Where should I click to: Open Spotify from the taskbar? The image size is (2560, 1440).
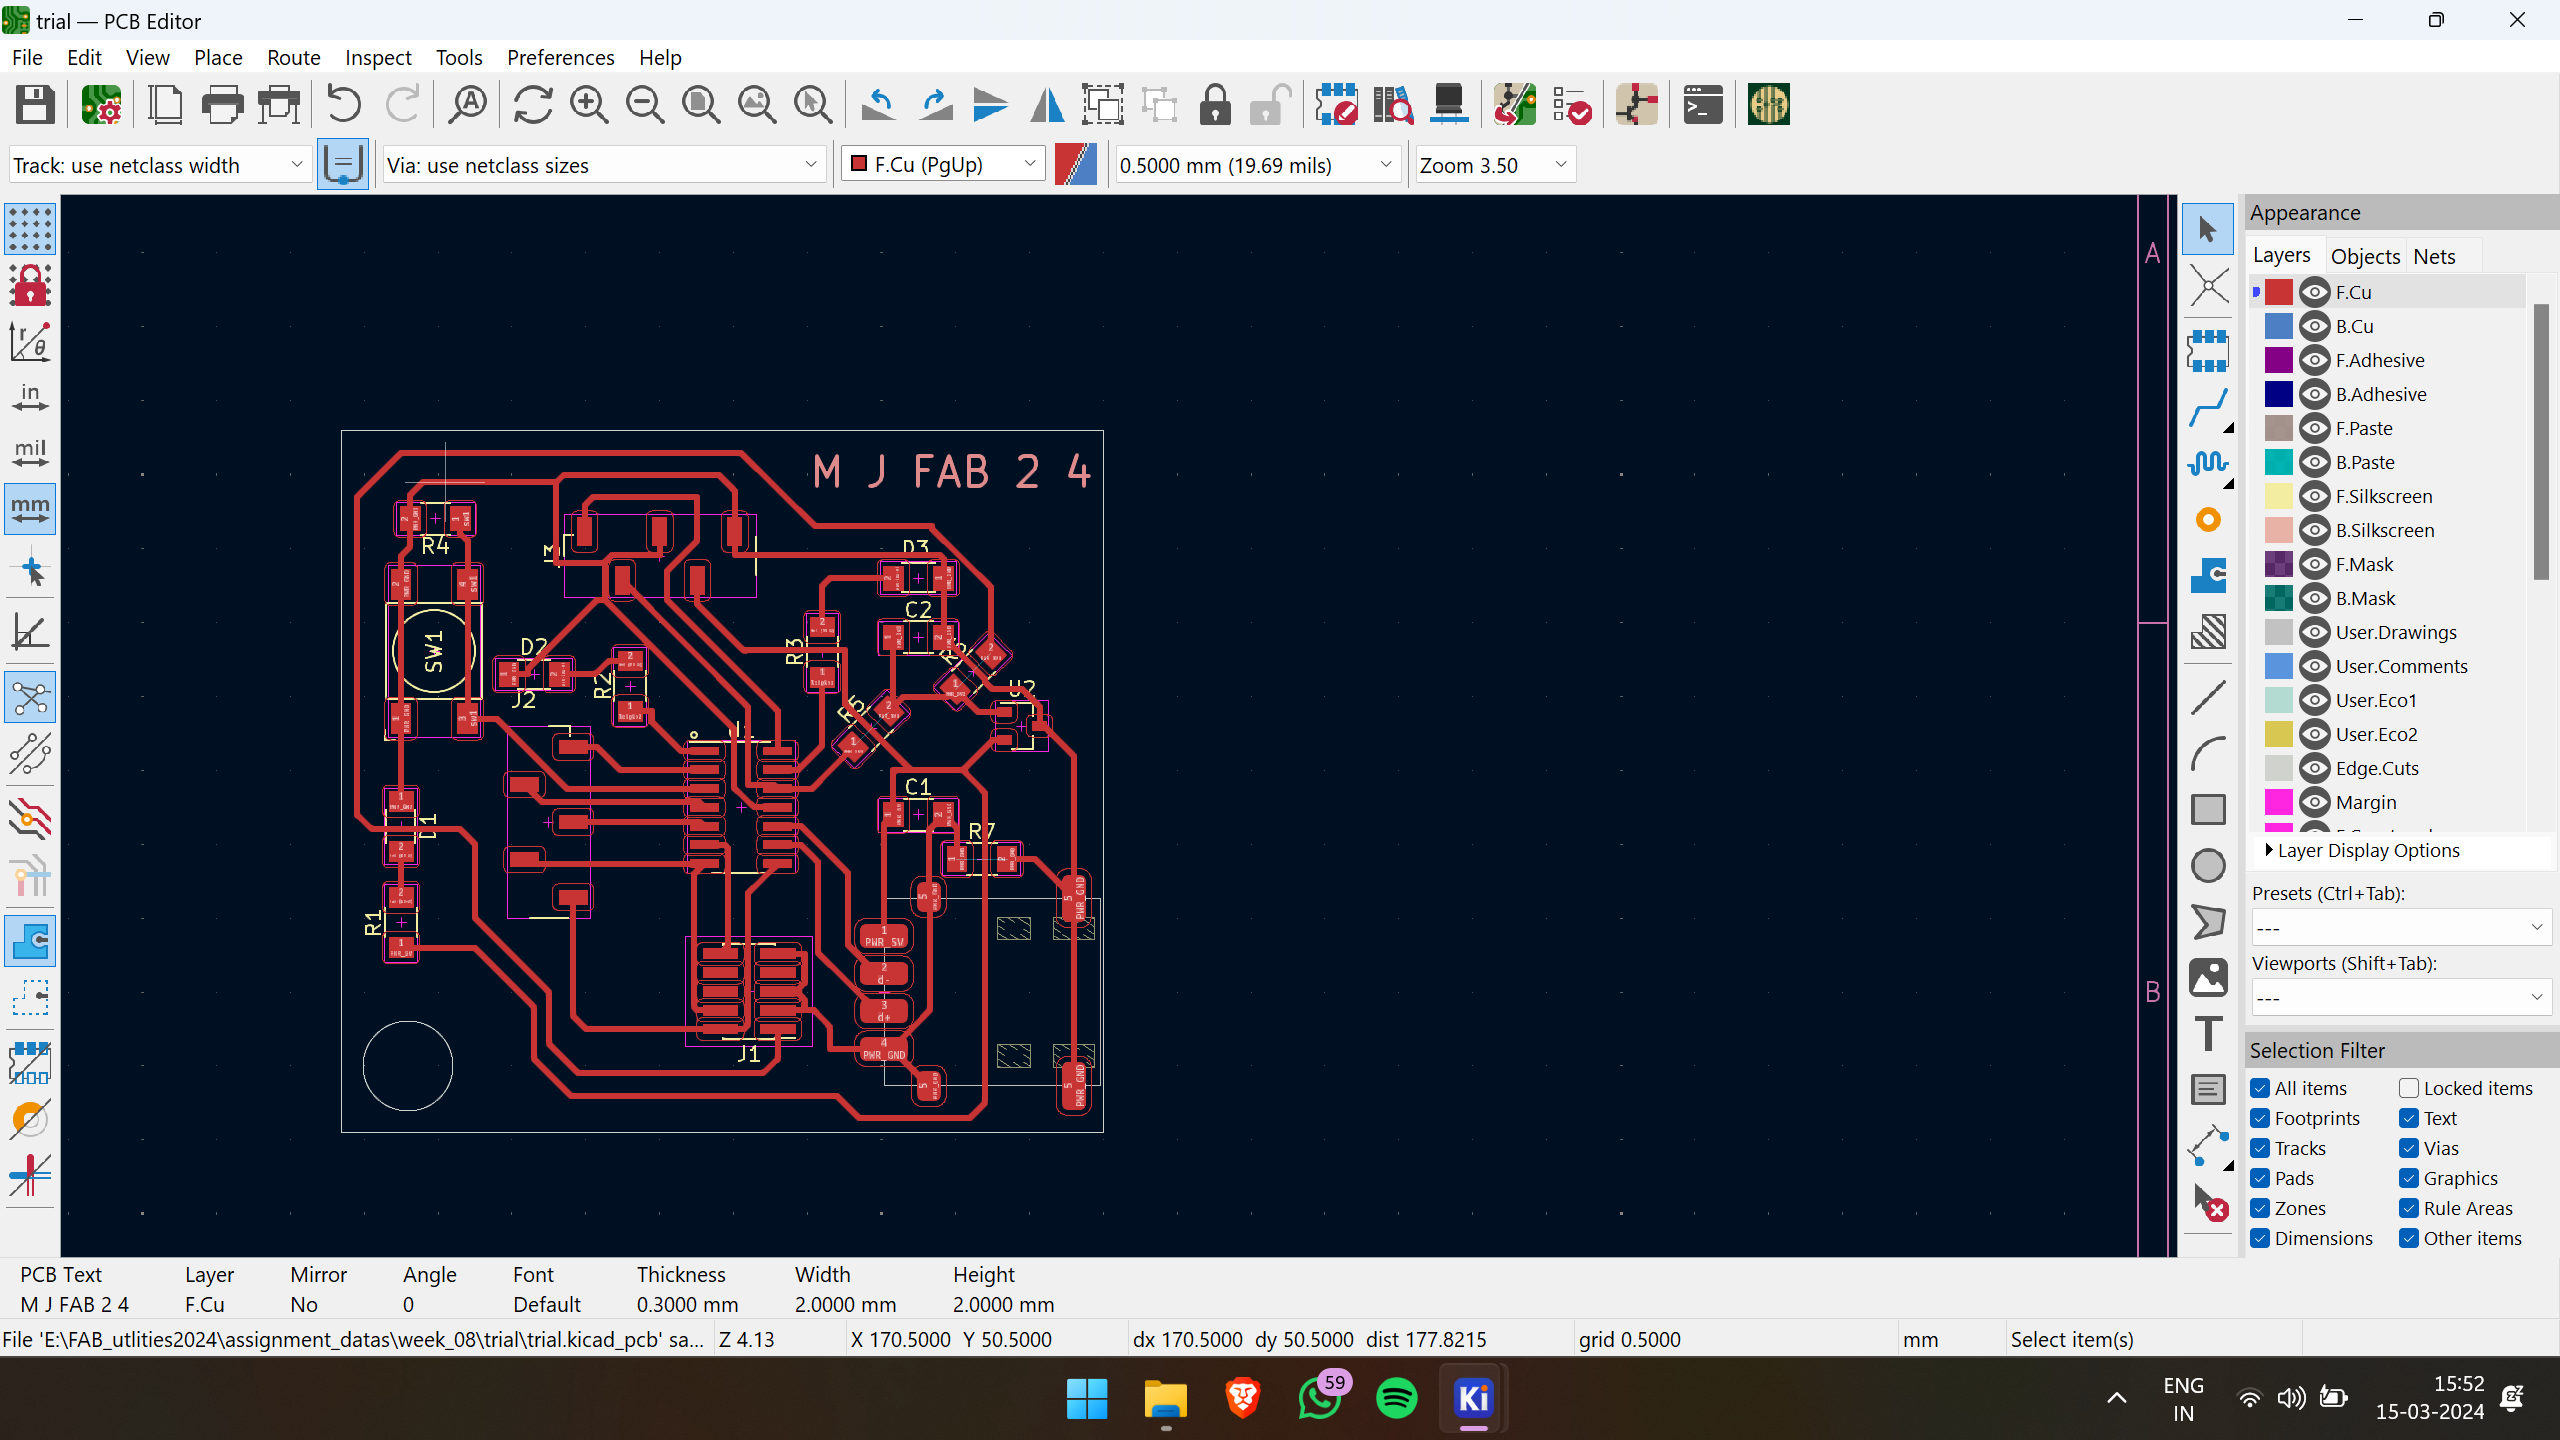(1397, 1398)
